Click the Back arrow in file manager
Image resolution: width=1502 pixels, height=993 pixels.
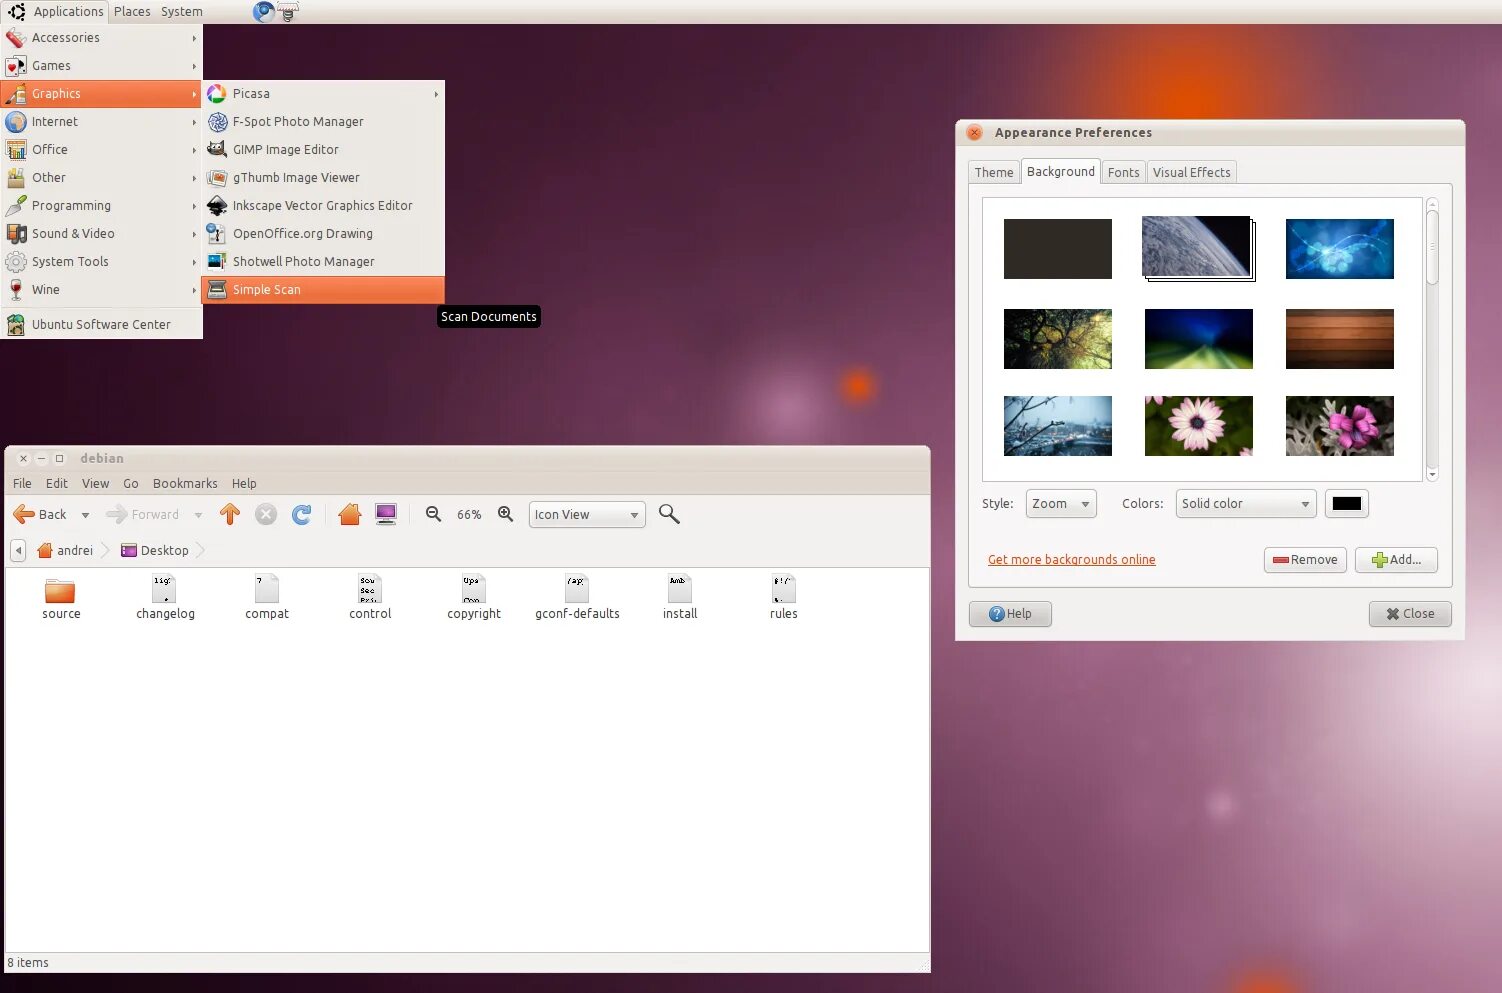tap(40, 515)
